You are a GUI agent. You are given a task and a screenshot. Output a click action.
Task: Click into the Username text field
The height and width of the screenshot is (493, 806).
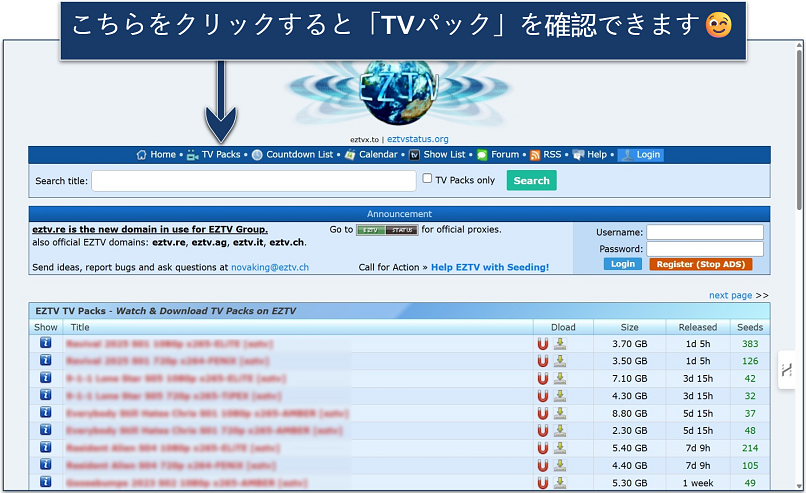pos(704,232)
